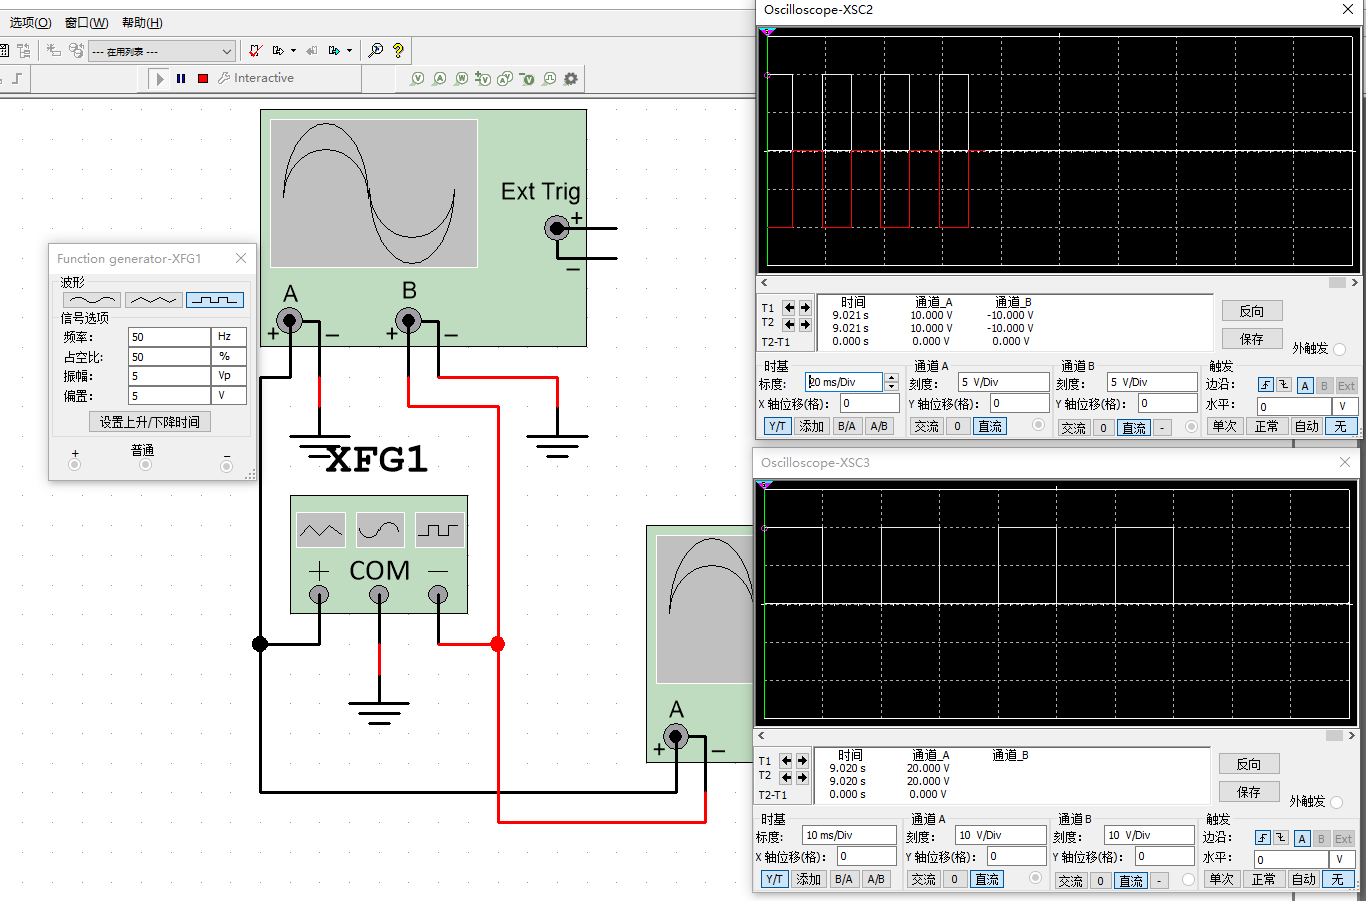Click the gear probe settings icon
The height and width of the screenshot is (901, 1366).
[571, 78]
